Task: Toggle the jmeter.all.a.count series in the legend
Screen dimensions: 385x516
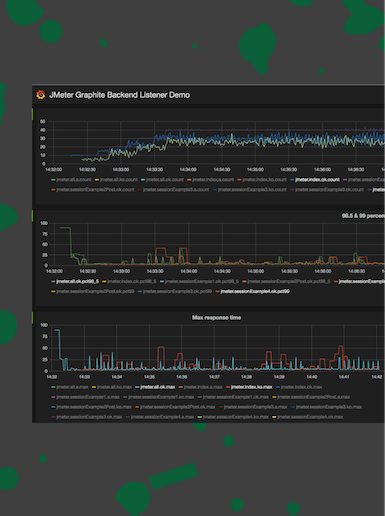Action: [x=74, y=180]
